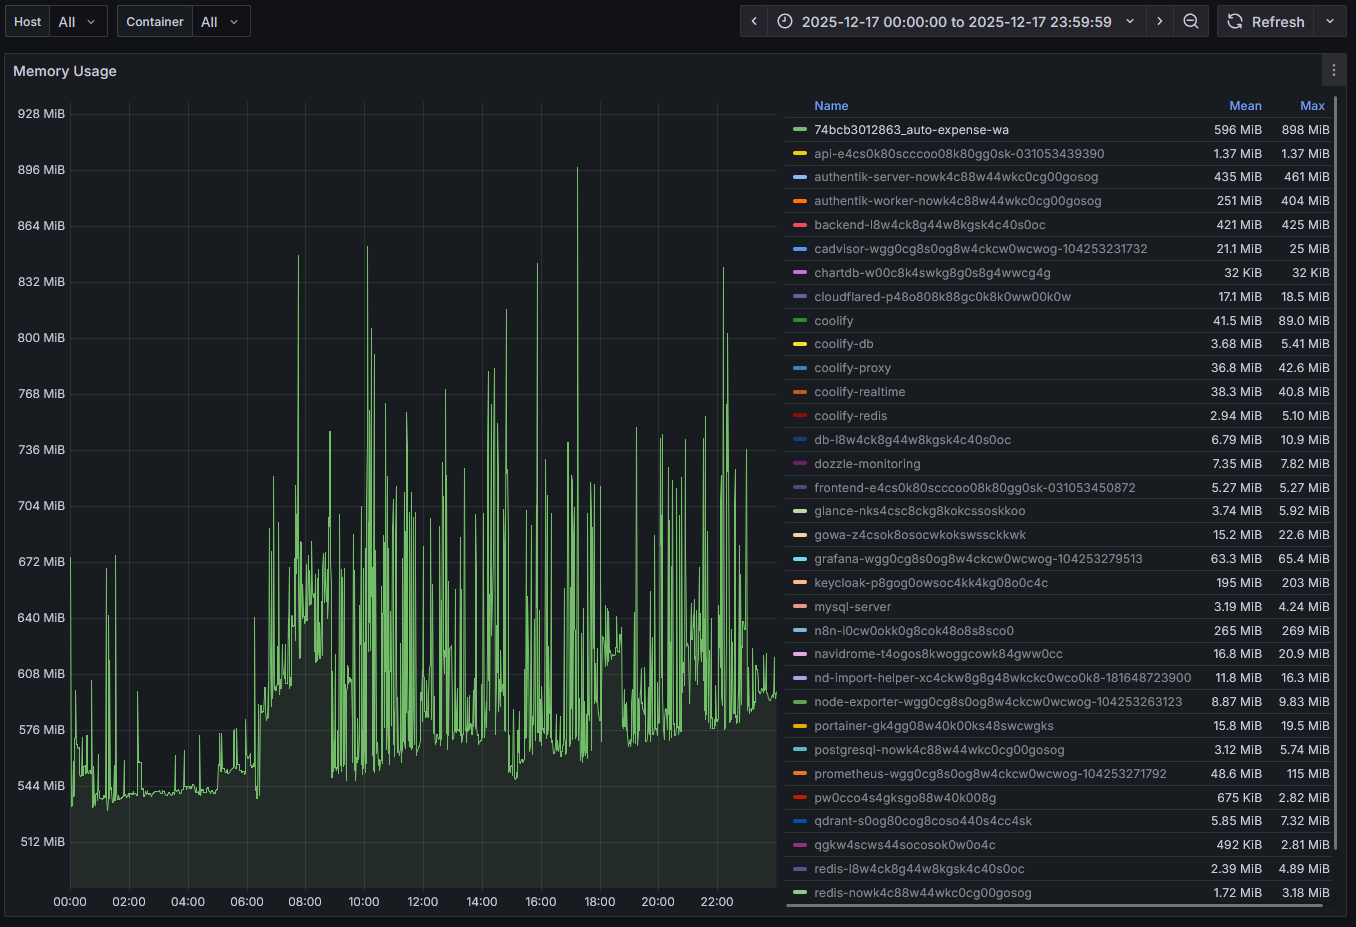Open the Host All dropdown
Screen dimensions: 1356x927
tap(78, 20)
